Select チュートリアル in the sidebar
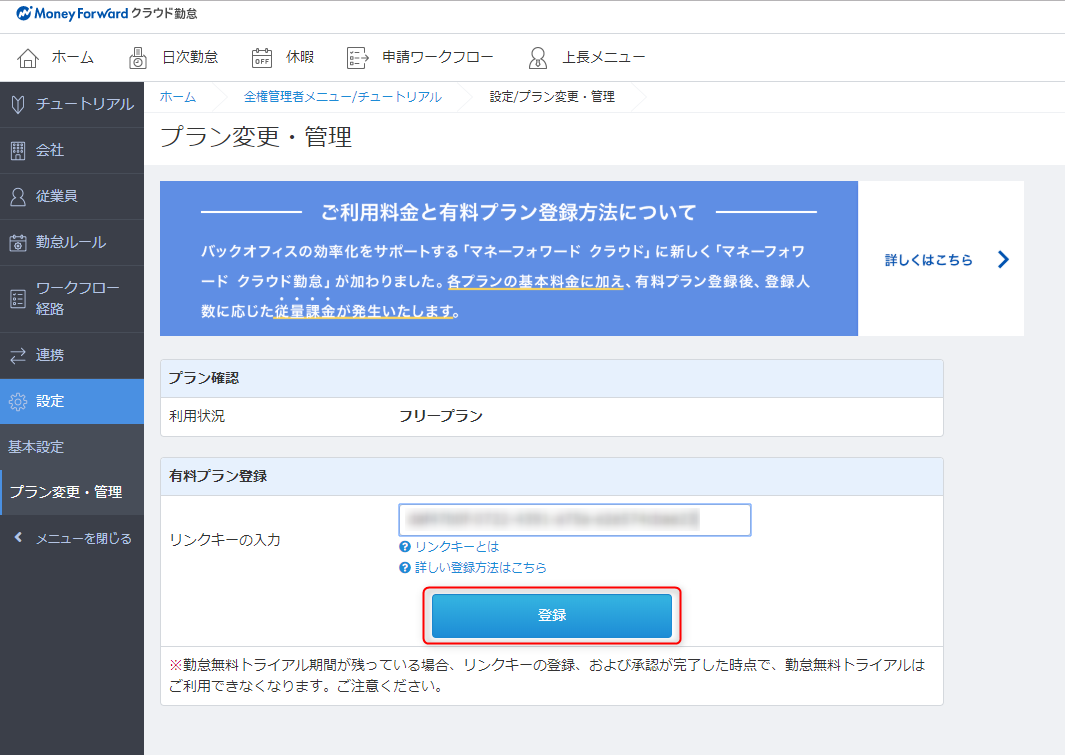 pyautogui.click(x=72, y=105)
